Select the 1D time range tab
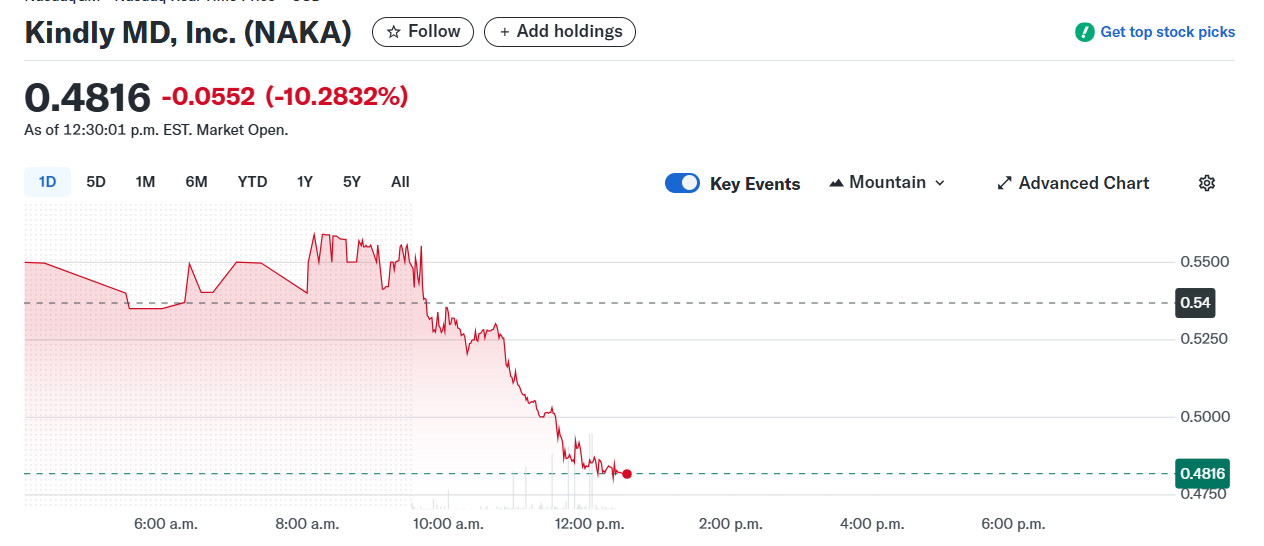 point(47,182)
